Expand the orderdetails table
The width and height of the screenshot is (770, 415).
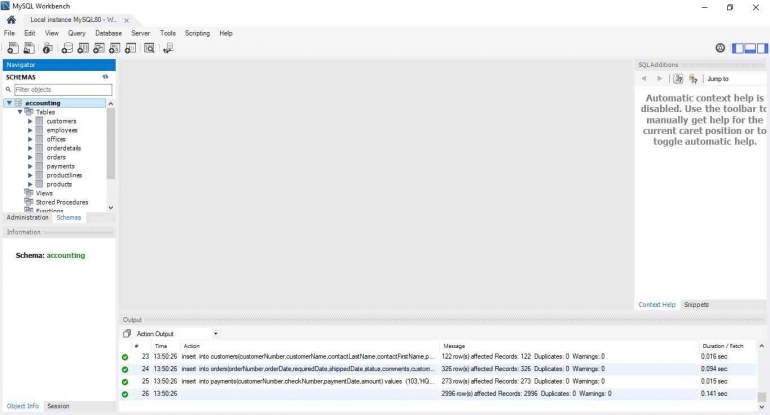(x=30, y=148)
